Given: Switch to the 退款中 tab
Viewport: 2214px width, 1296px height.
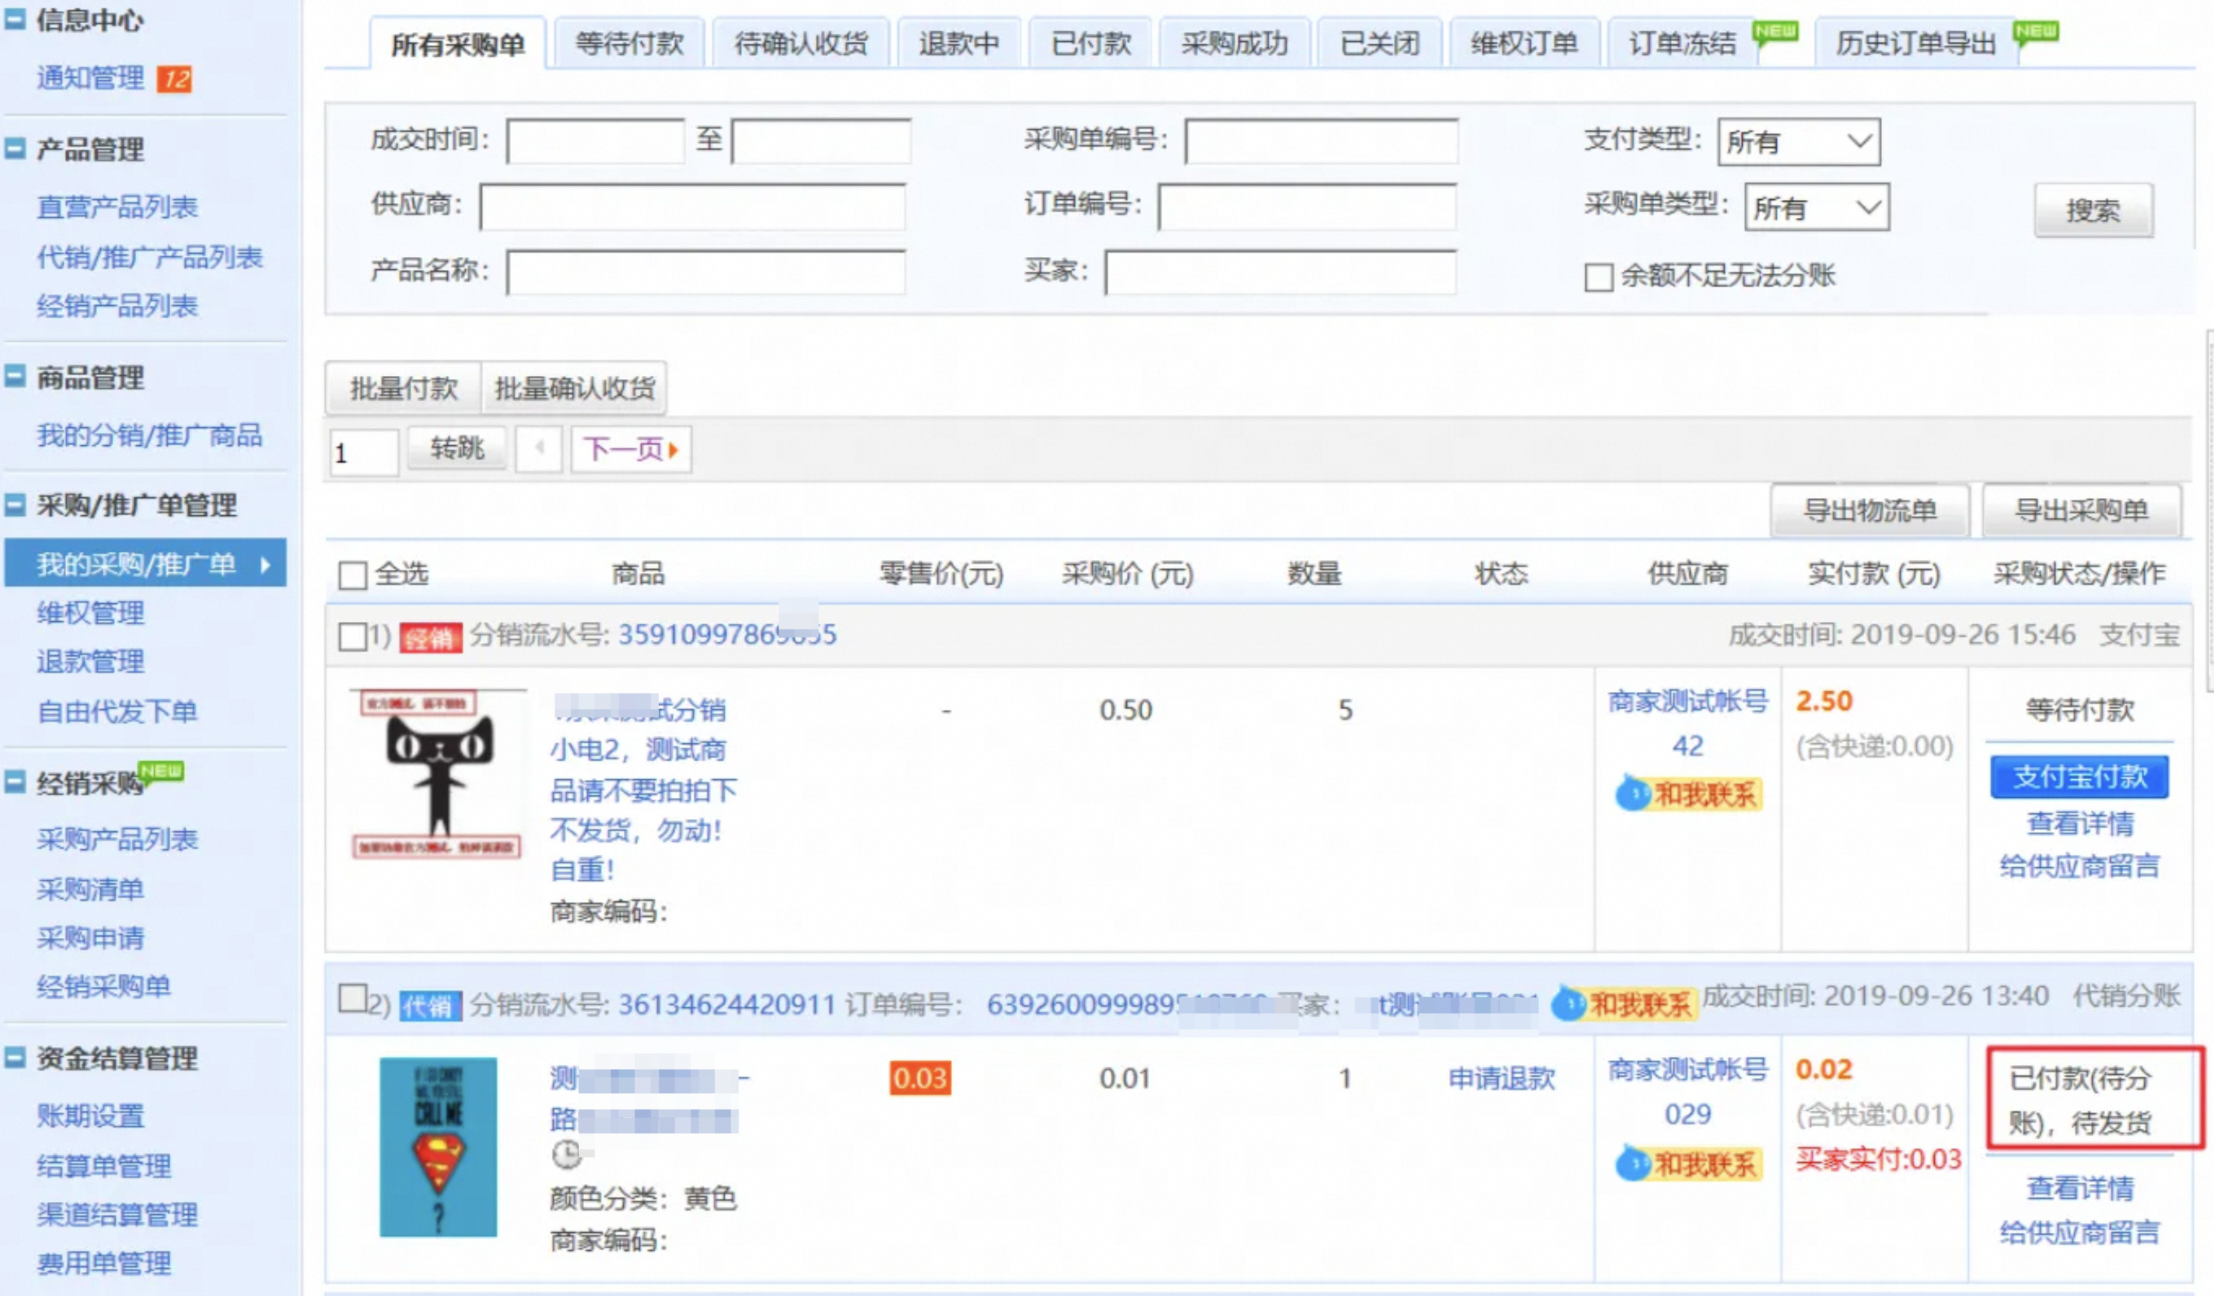Looking at the screenshot, I should coord(958,44).
